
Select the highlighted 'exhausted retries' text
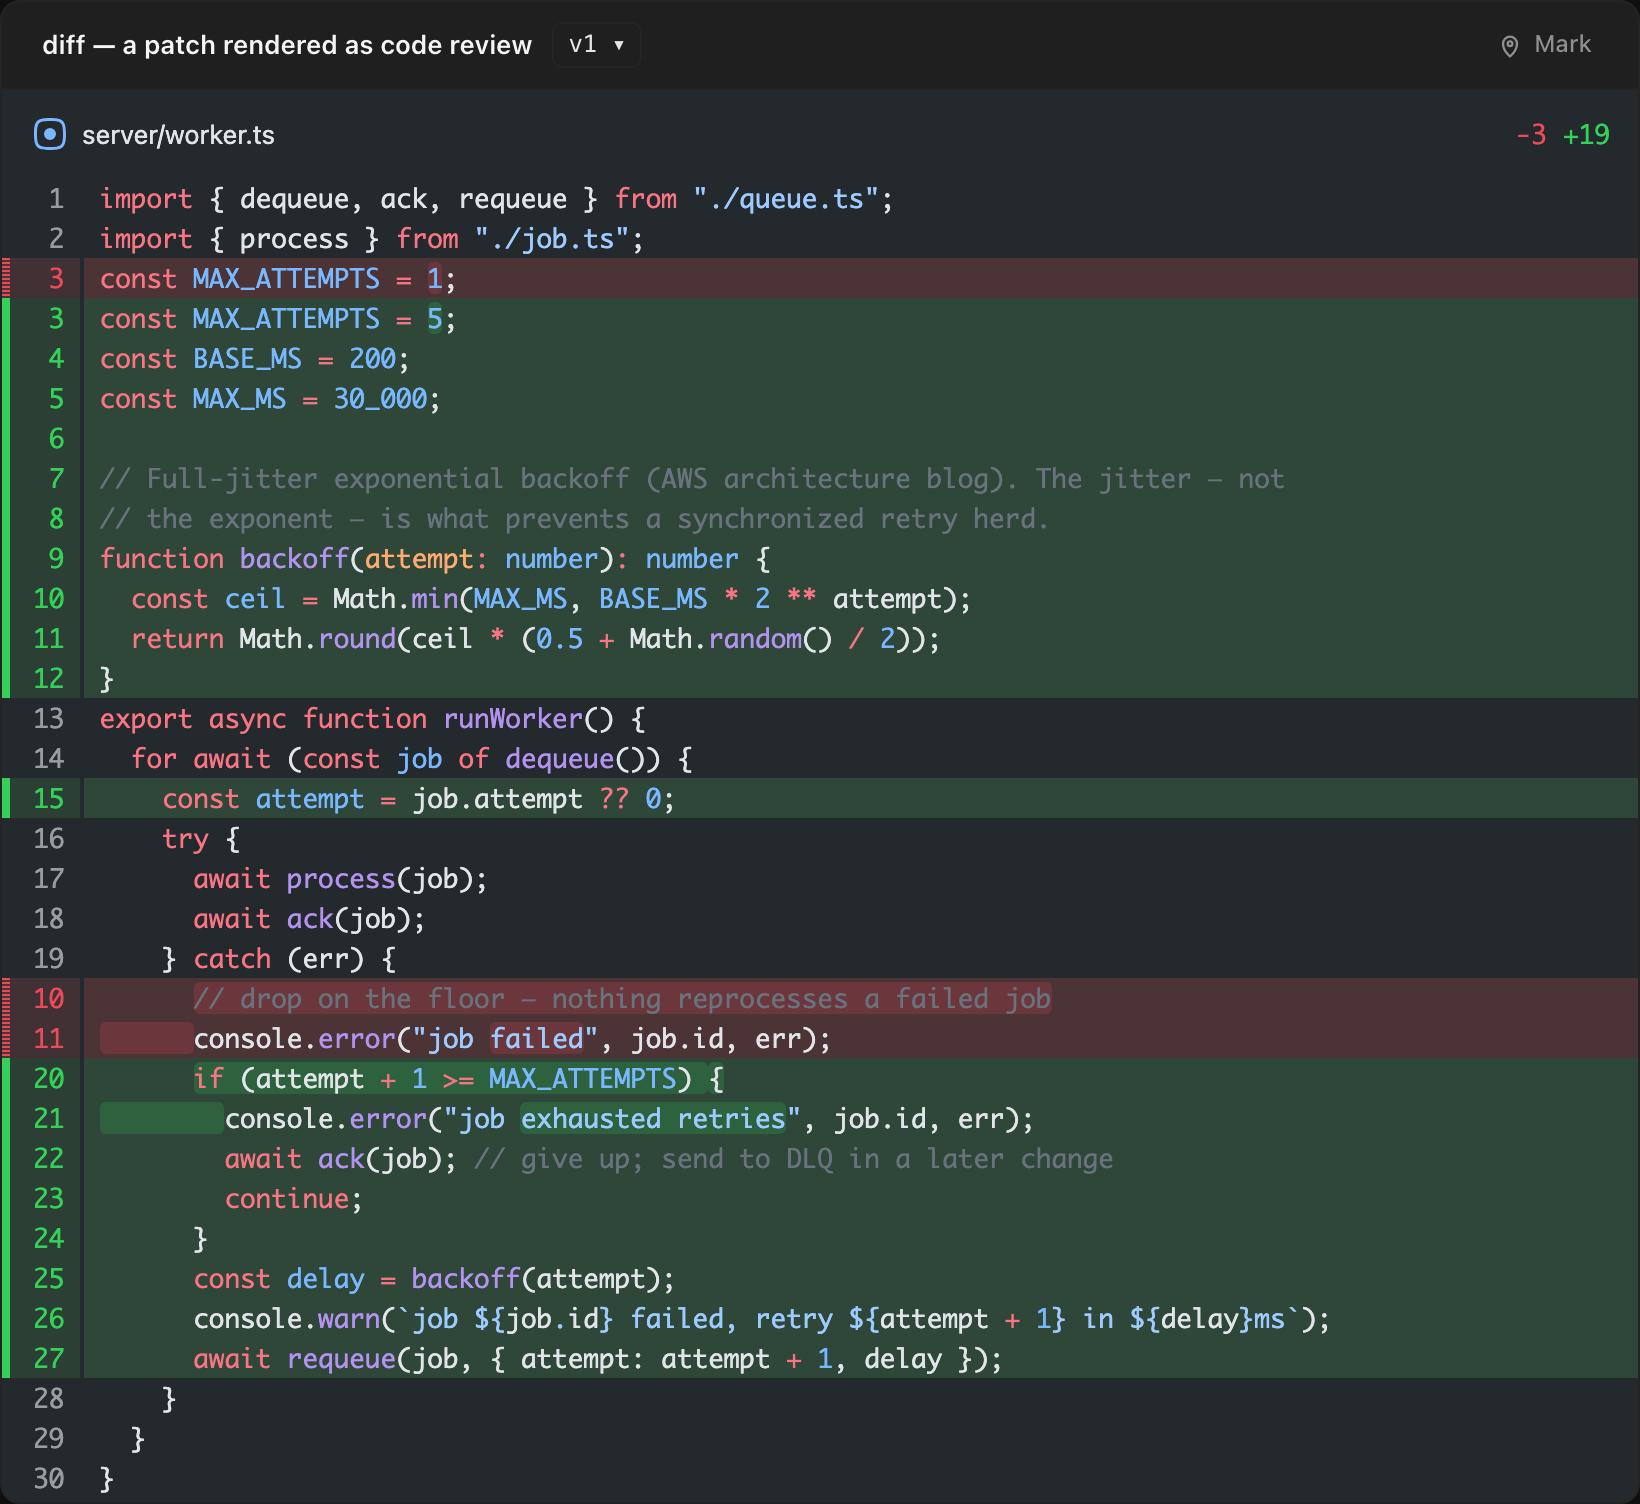(x=654, y=1118)
